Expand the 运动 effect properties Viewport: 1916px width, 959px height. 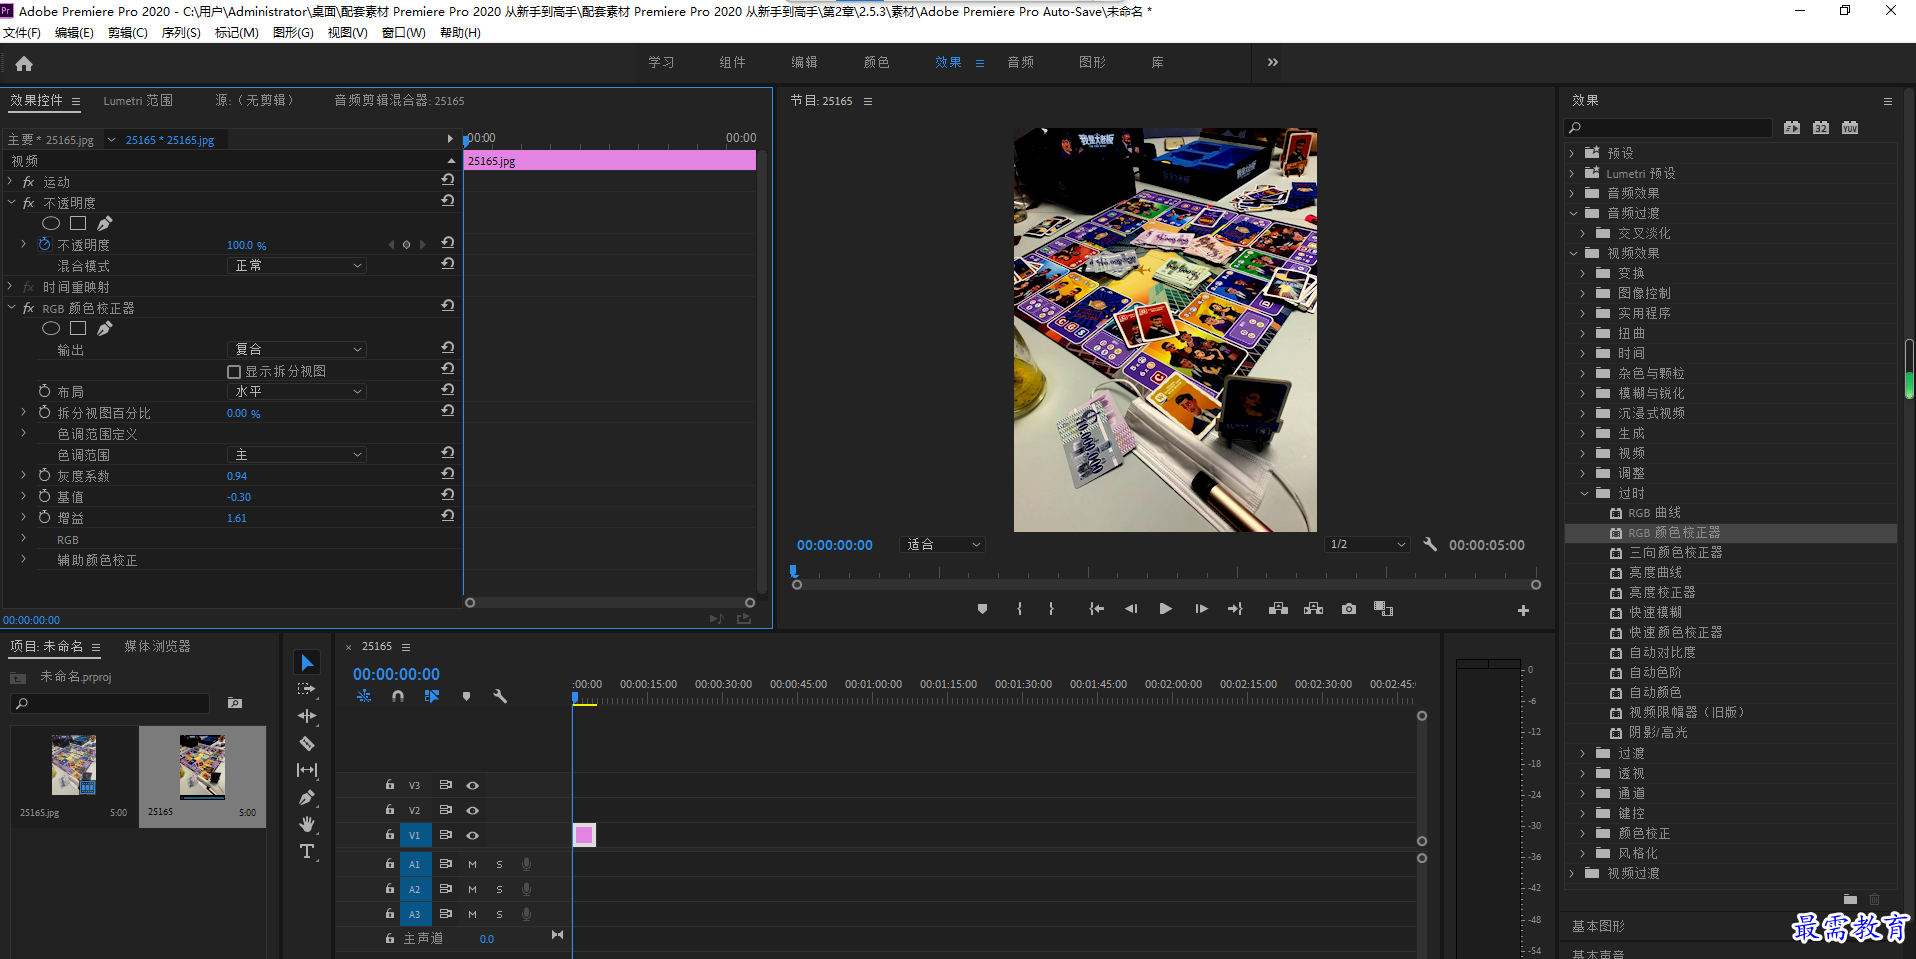(x=10, y=181)
